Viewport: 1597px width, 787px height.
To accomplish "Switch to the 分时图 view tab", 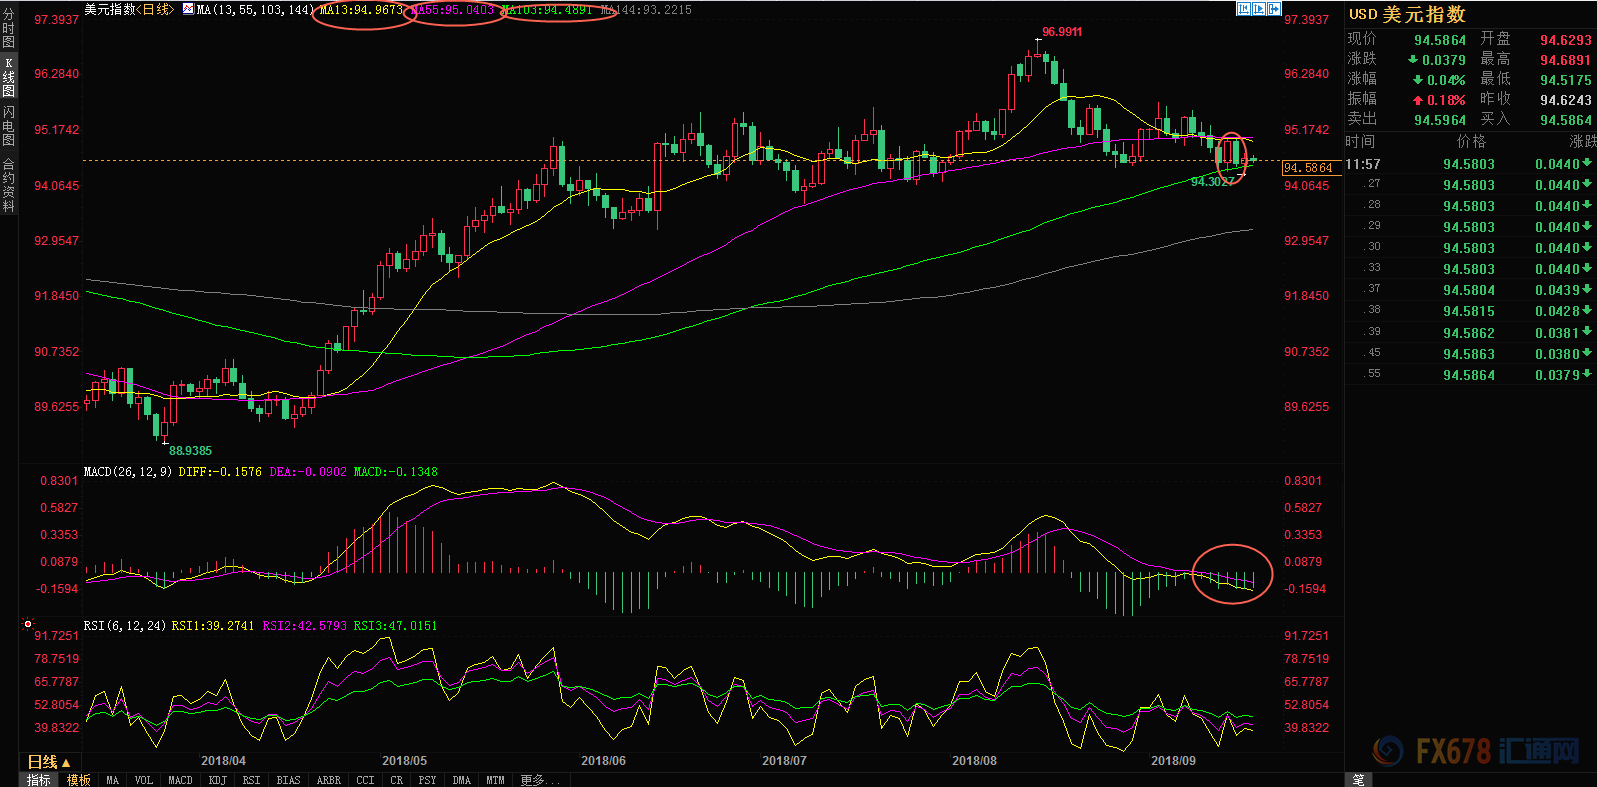I will coord(9,28).
